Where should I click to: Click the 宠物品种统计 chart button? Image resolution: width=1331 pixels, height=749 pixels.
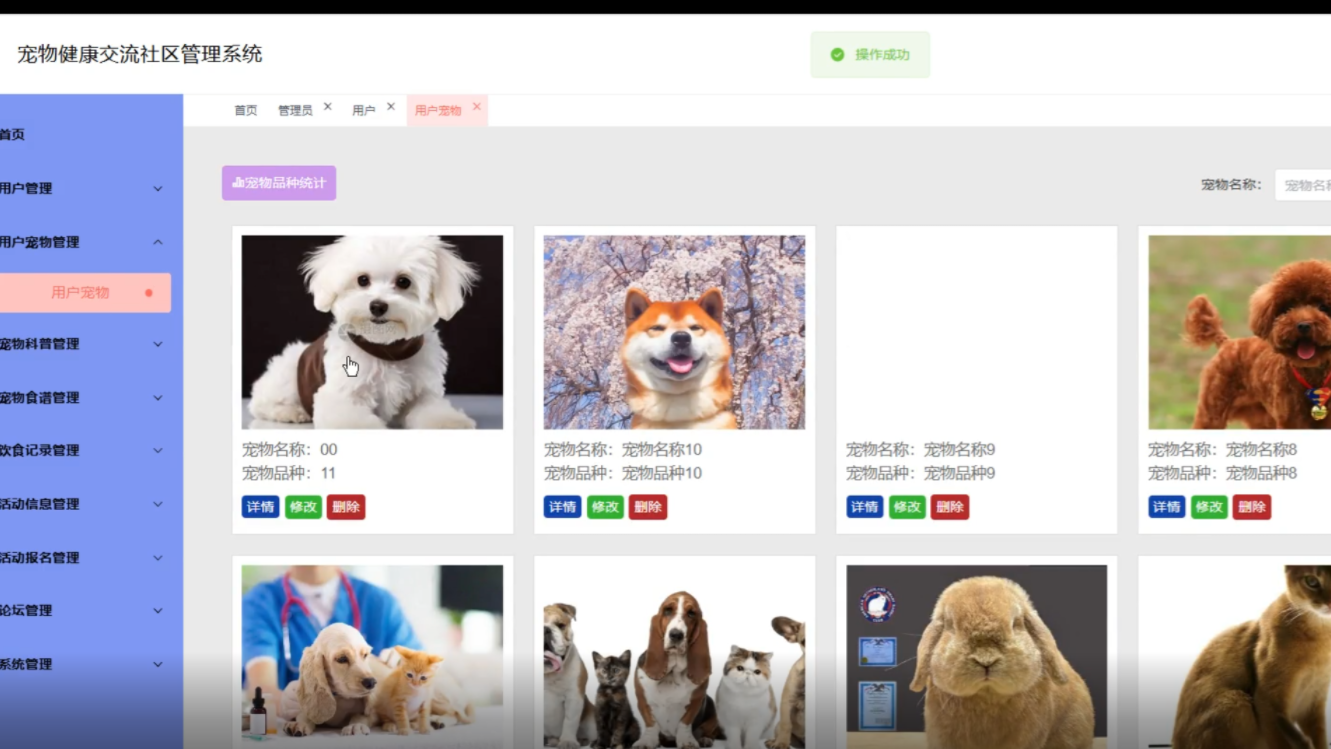(279, 183)
